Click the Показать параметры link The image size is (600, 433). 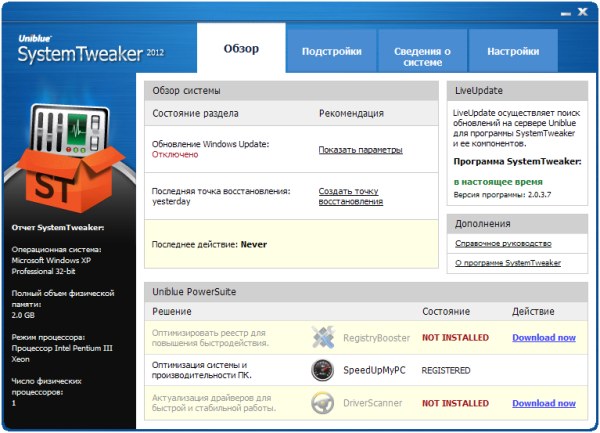(360, 150)
